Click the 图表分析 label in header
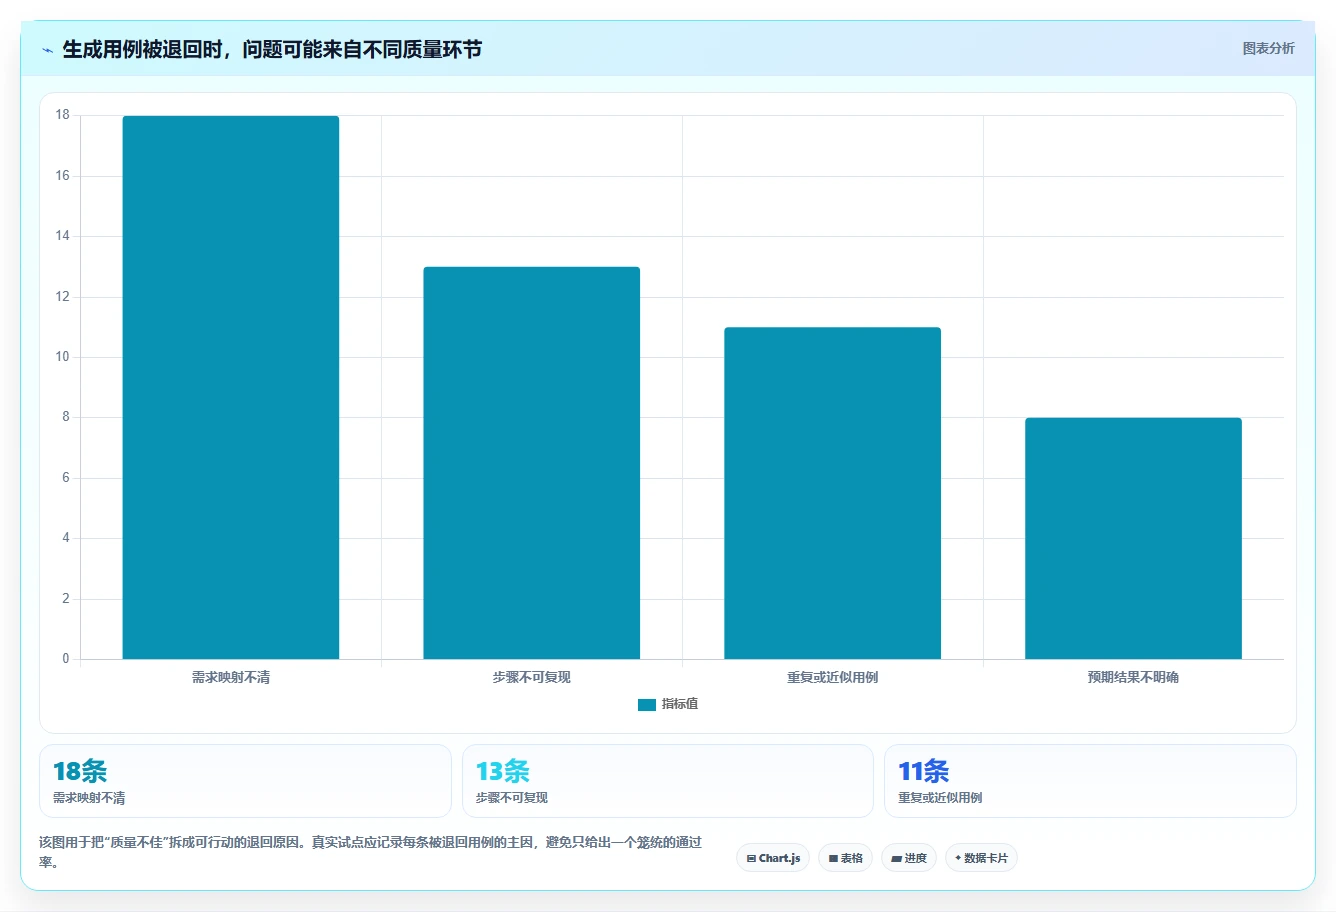Image resolution: width=1336 pixels, height=912 pixels. (1268, 48)
